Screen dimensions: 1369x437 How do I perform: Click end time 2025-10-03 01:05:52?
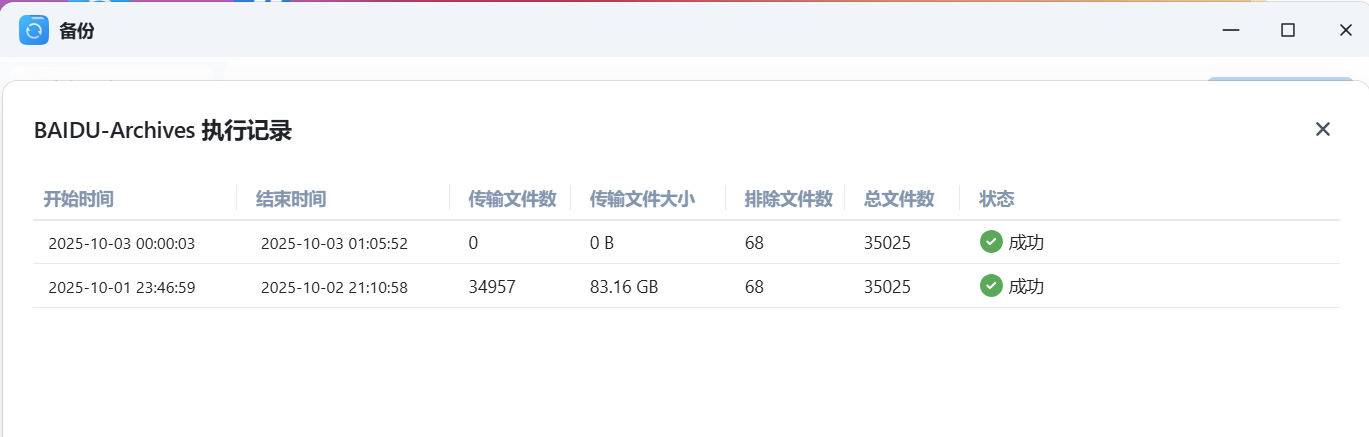tap(334, 243)
